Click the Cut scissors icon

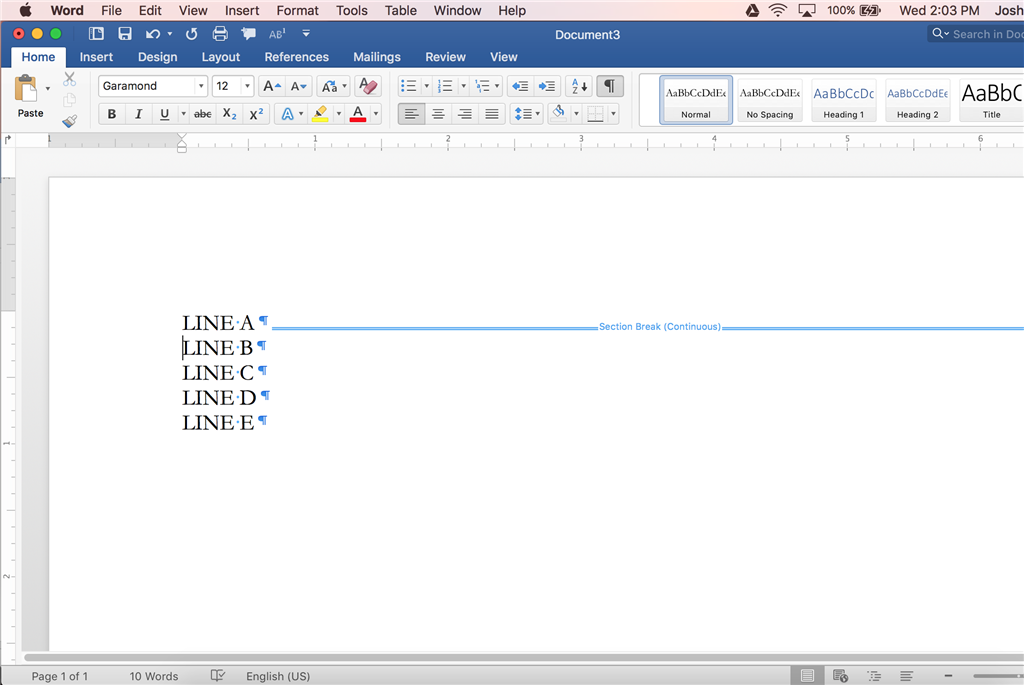click(x=69, y=80)
